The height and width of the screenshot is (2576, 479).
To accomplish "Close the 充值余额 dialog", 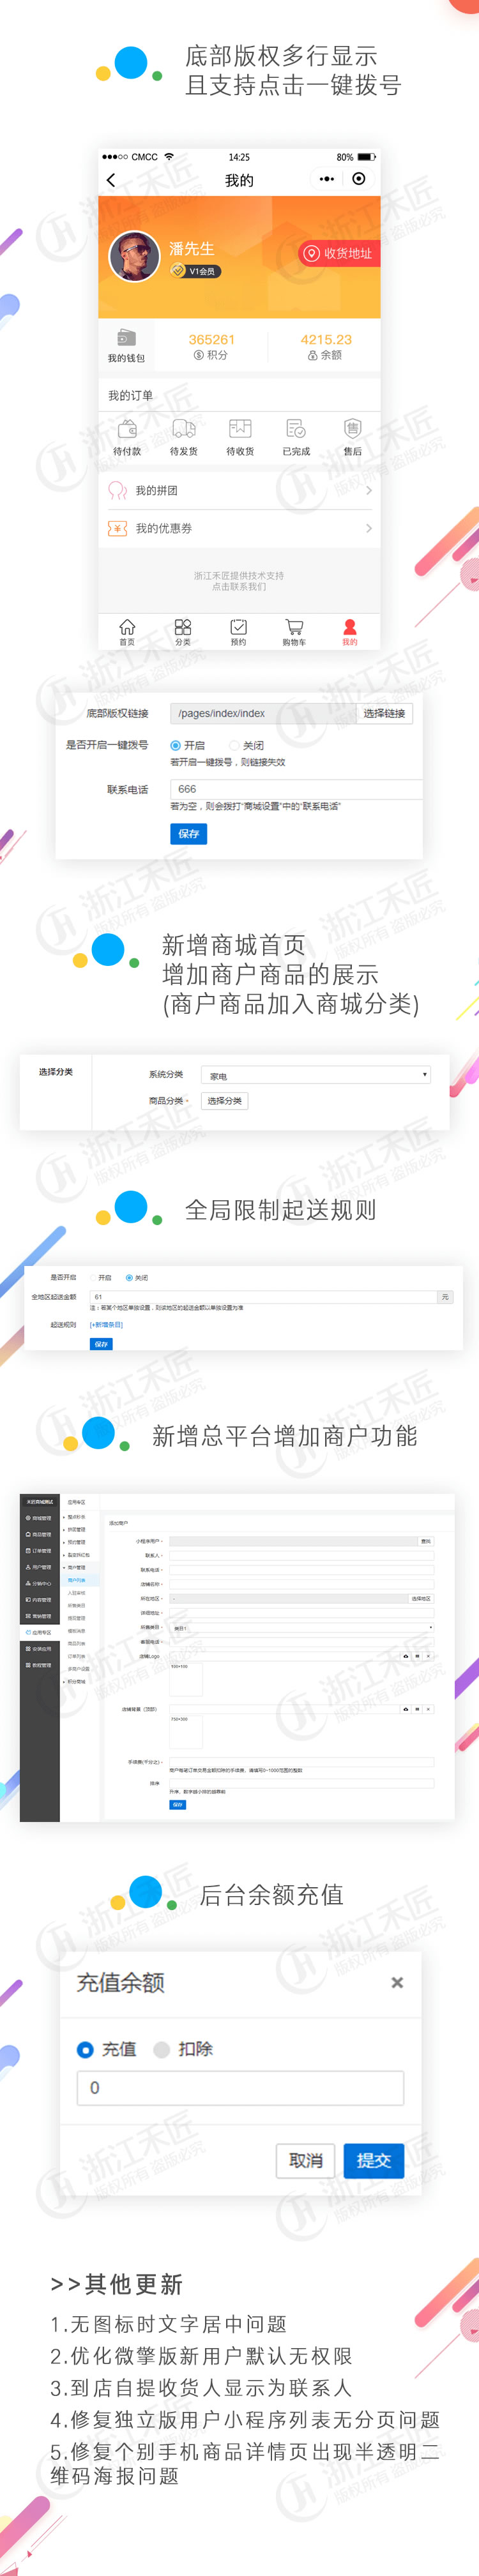I will 397,1982.
